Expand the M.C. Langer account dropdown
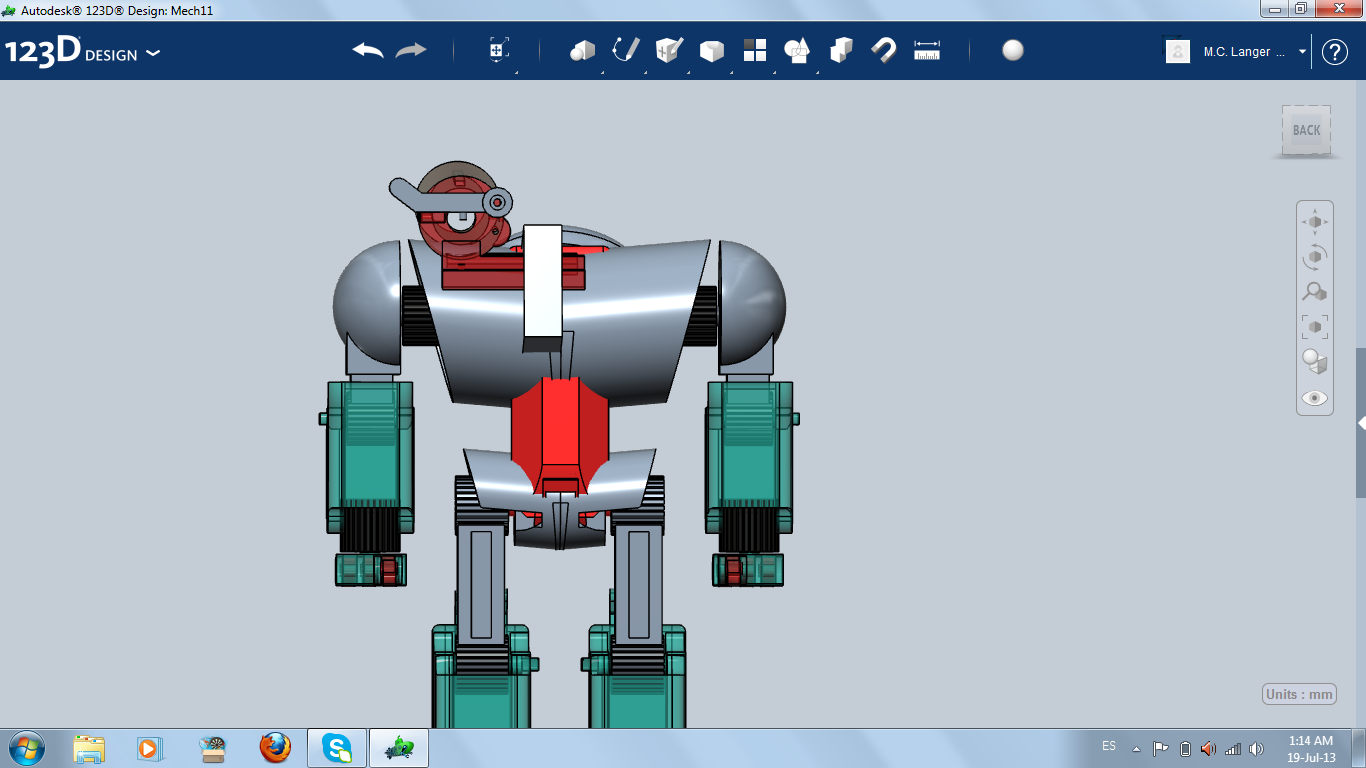 click(1302, 52)
